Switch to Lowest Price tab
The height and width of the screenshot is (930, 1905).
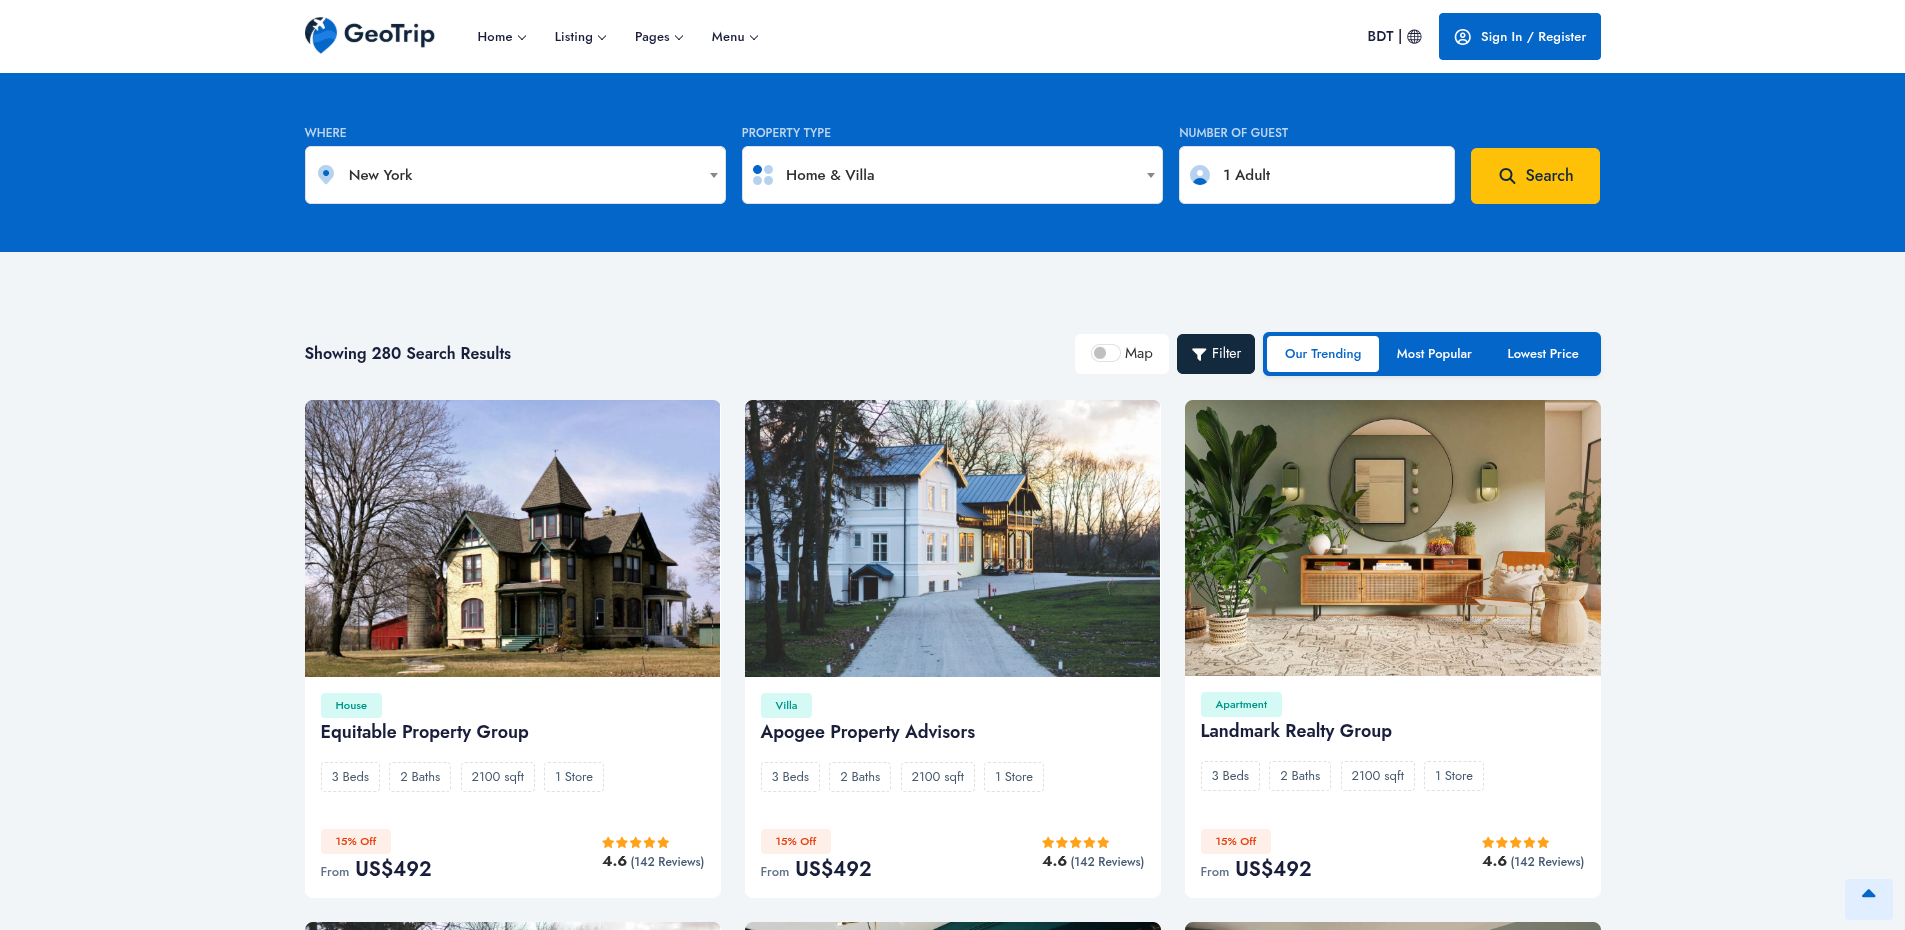click(1542, 354)
